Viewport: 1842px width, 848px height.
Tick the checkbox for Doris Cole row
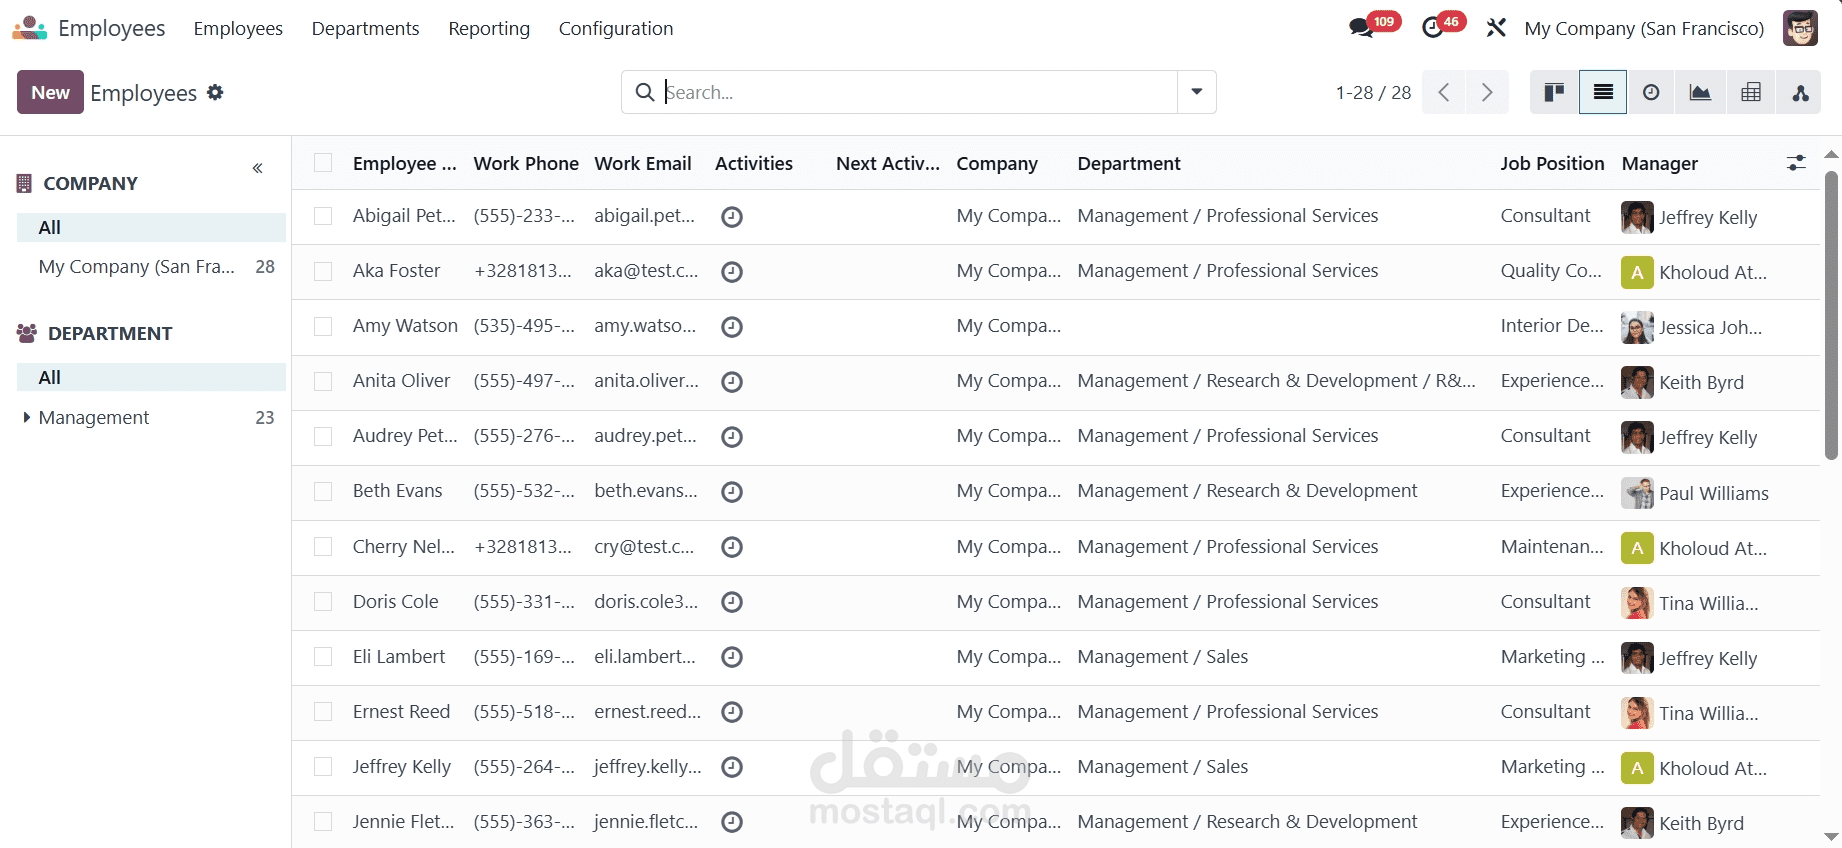point(323,601)
